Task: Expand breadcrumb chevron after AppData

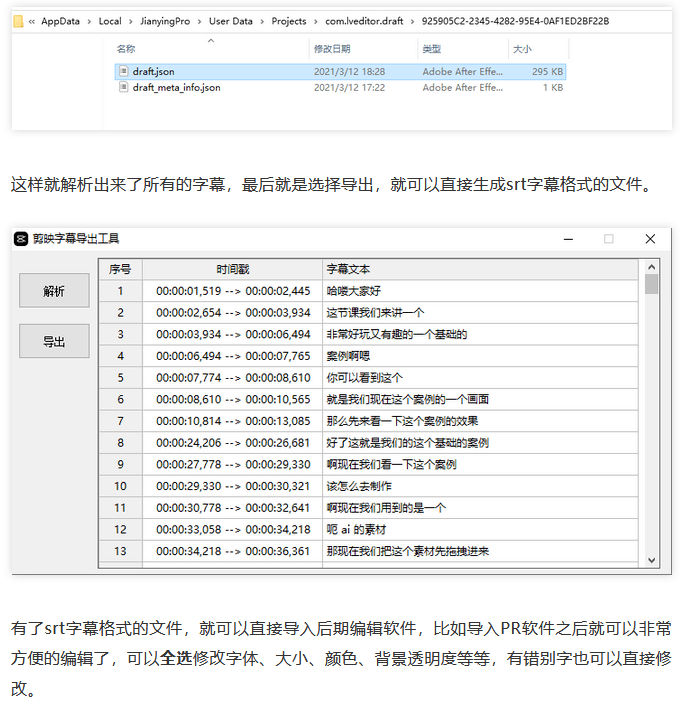Action: [89, 21]
